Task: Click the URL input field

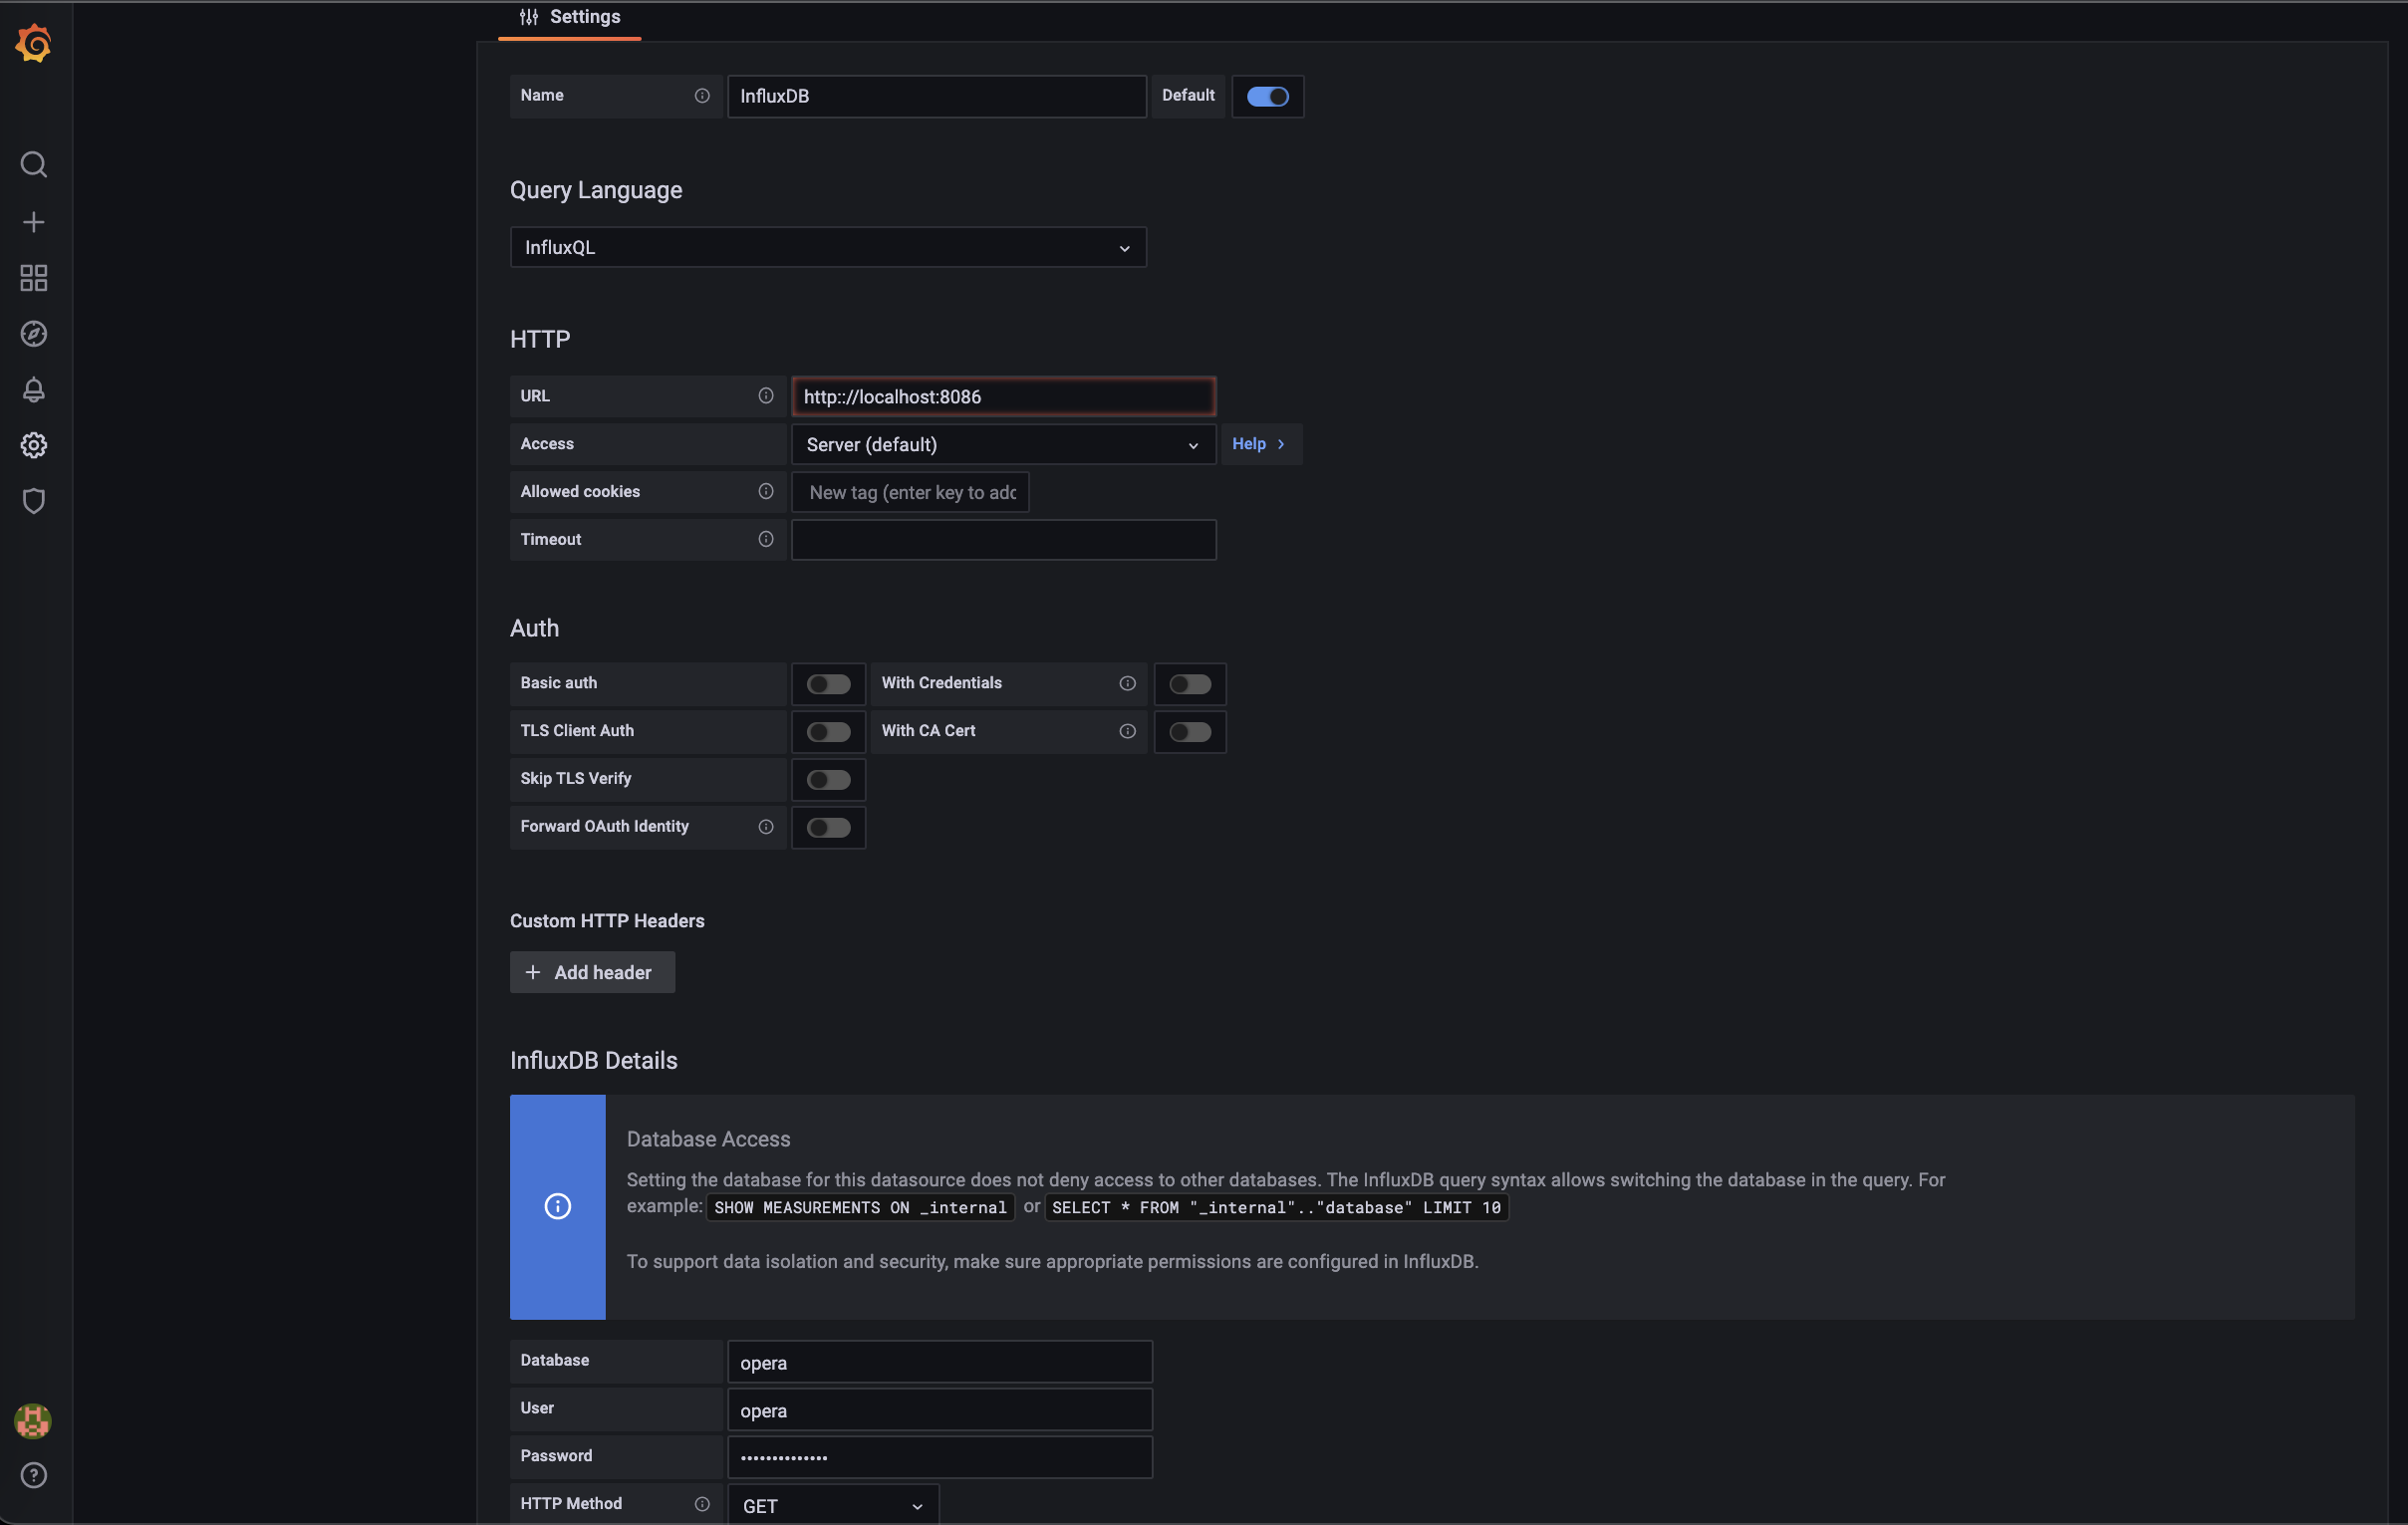Action: coord(1003,397)
